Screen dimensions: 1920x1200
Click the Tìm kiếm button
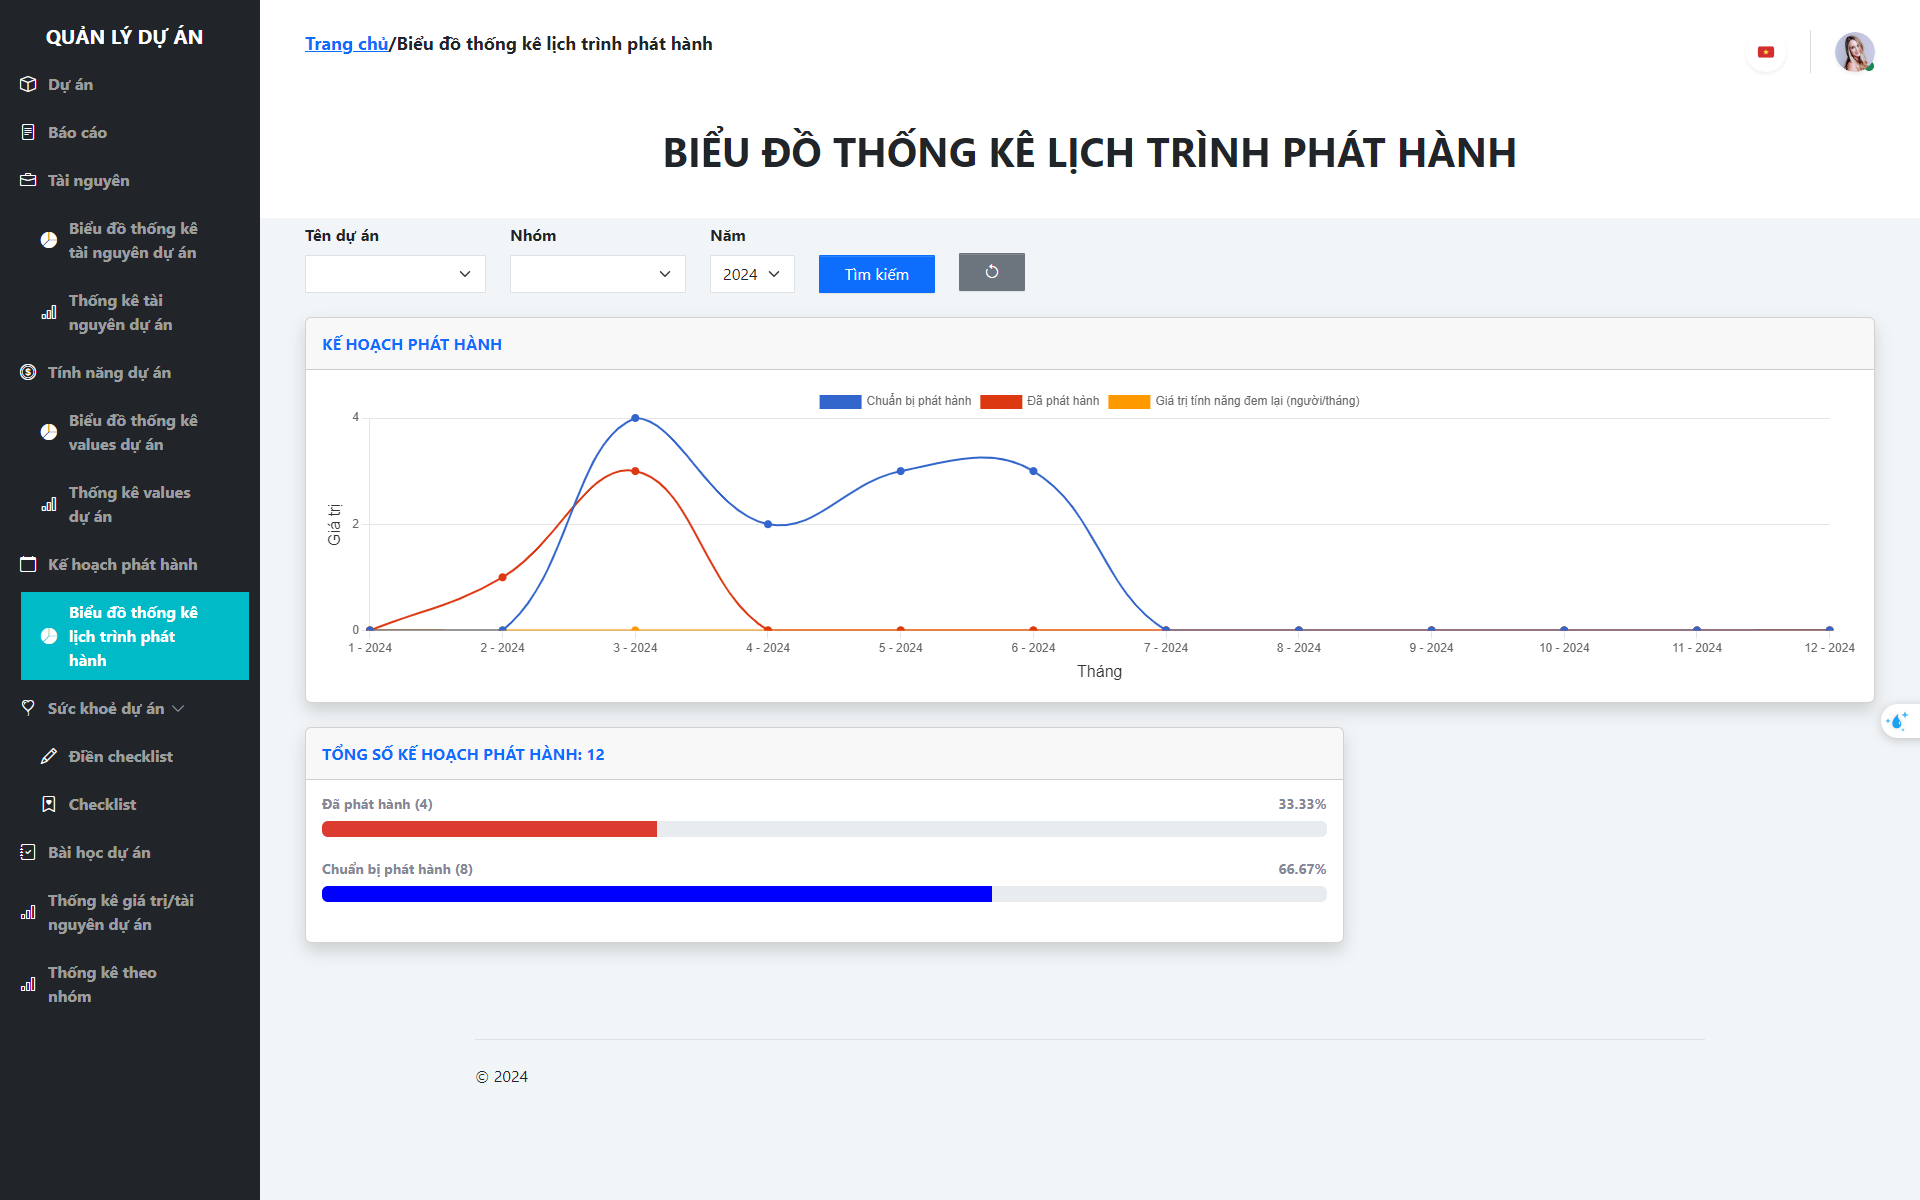coord(877,274)
